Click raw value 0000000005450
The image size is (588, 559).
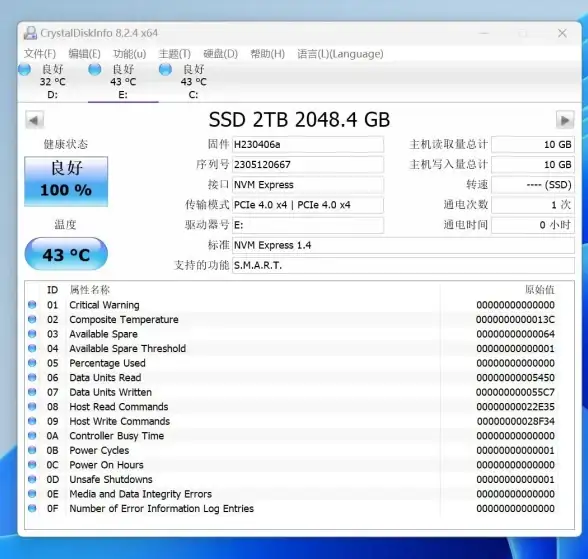515,378
